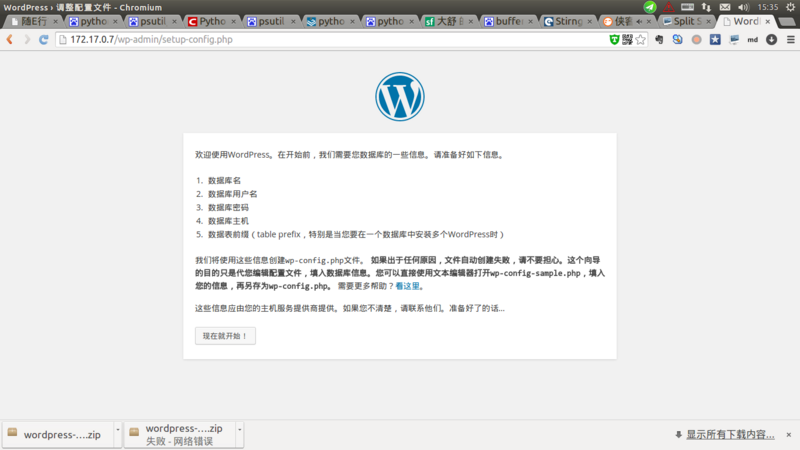Click the page info icon in address bar

click(63, 39)
